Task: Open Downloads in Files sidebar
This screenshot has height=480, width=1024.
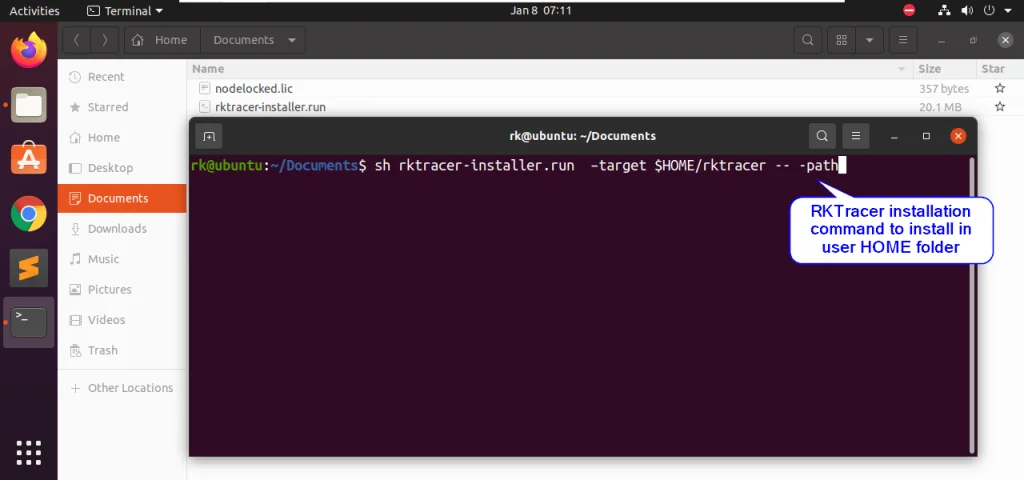Action: (x=122, y=229)
